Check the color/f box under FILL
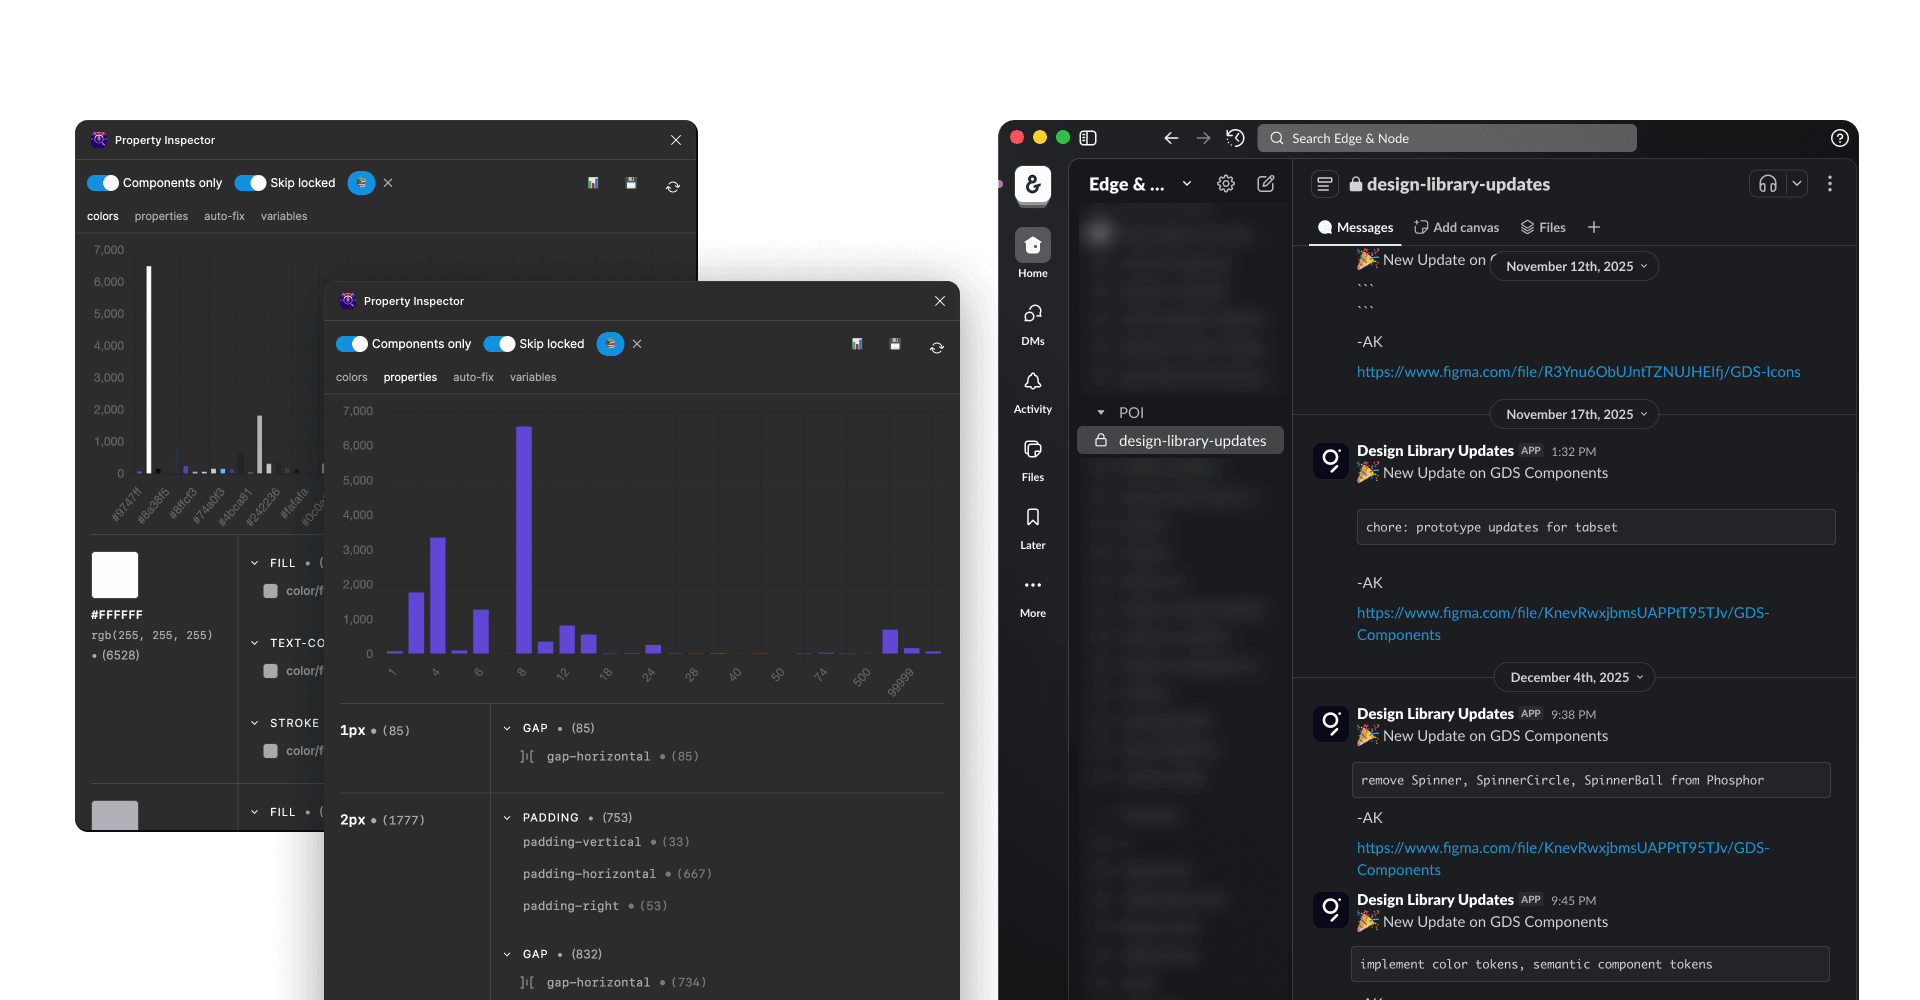Screen dimensions: 1920x1000 pyautogui.click(x=270, y=591)
